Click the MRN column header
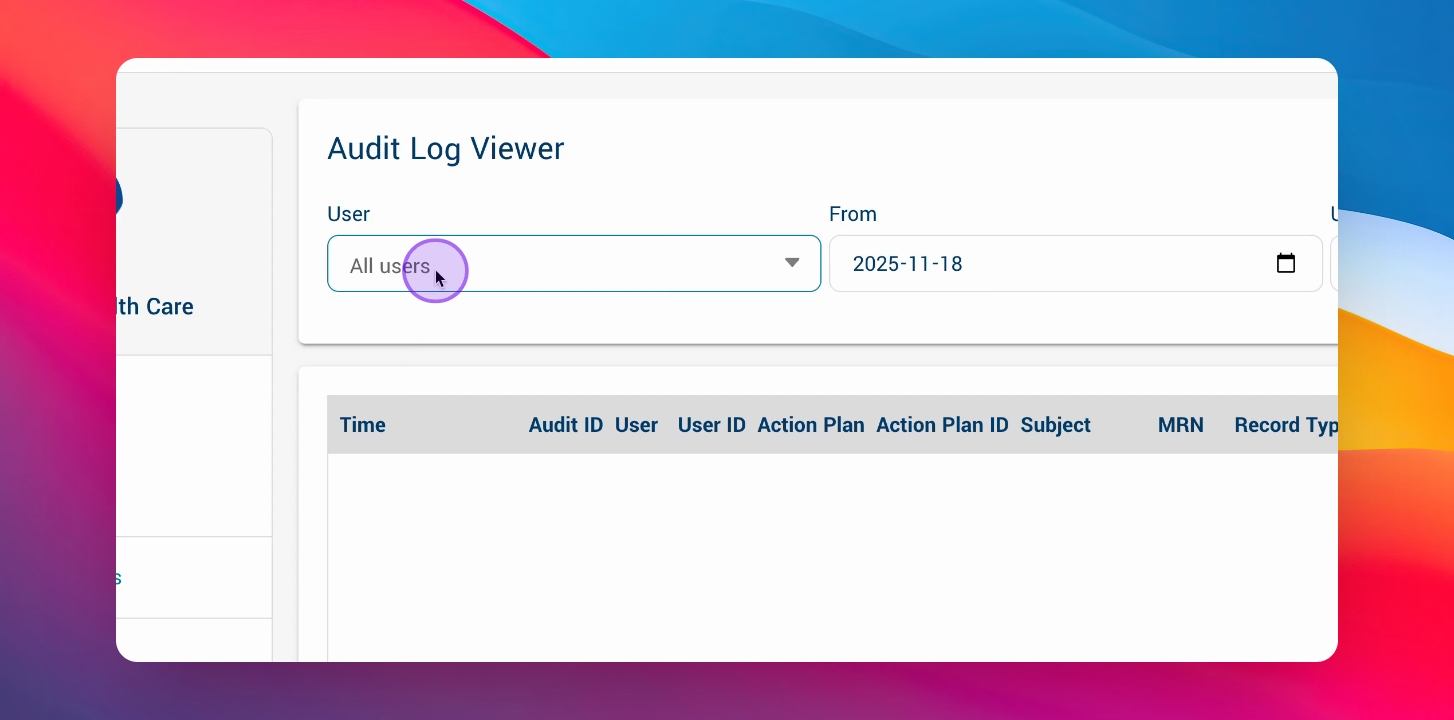The height and width of the screenshot is (720, 1454). pos(1181,425)
